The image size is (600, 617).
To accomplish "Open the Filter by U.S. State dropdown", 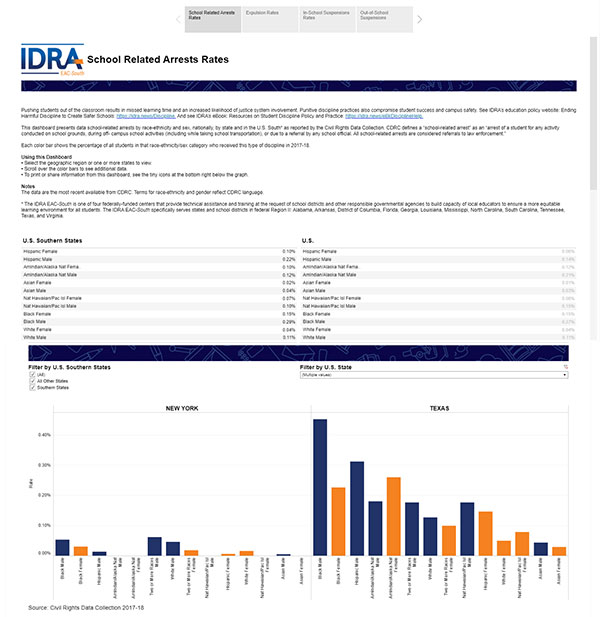I will [433, 375].
